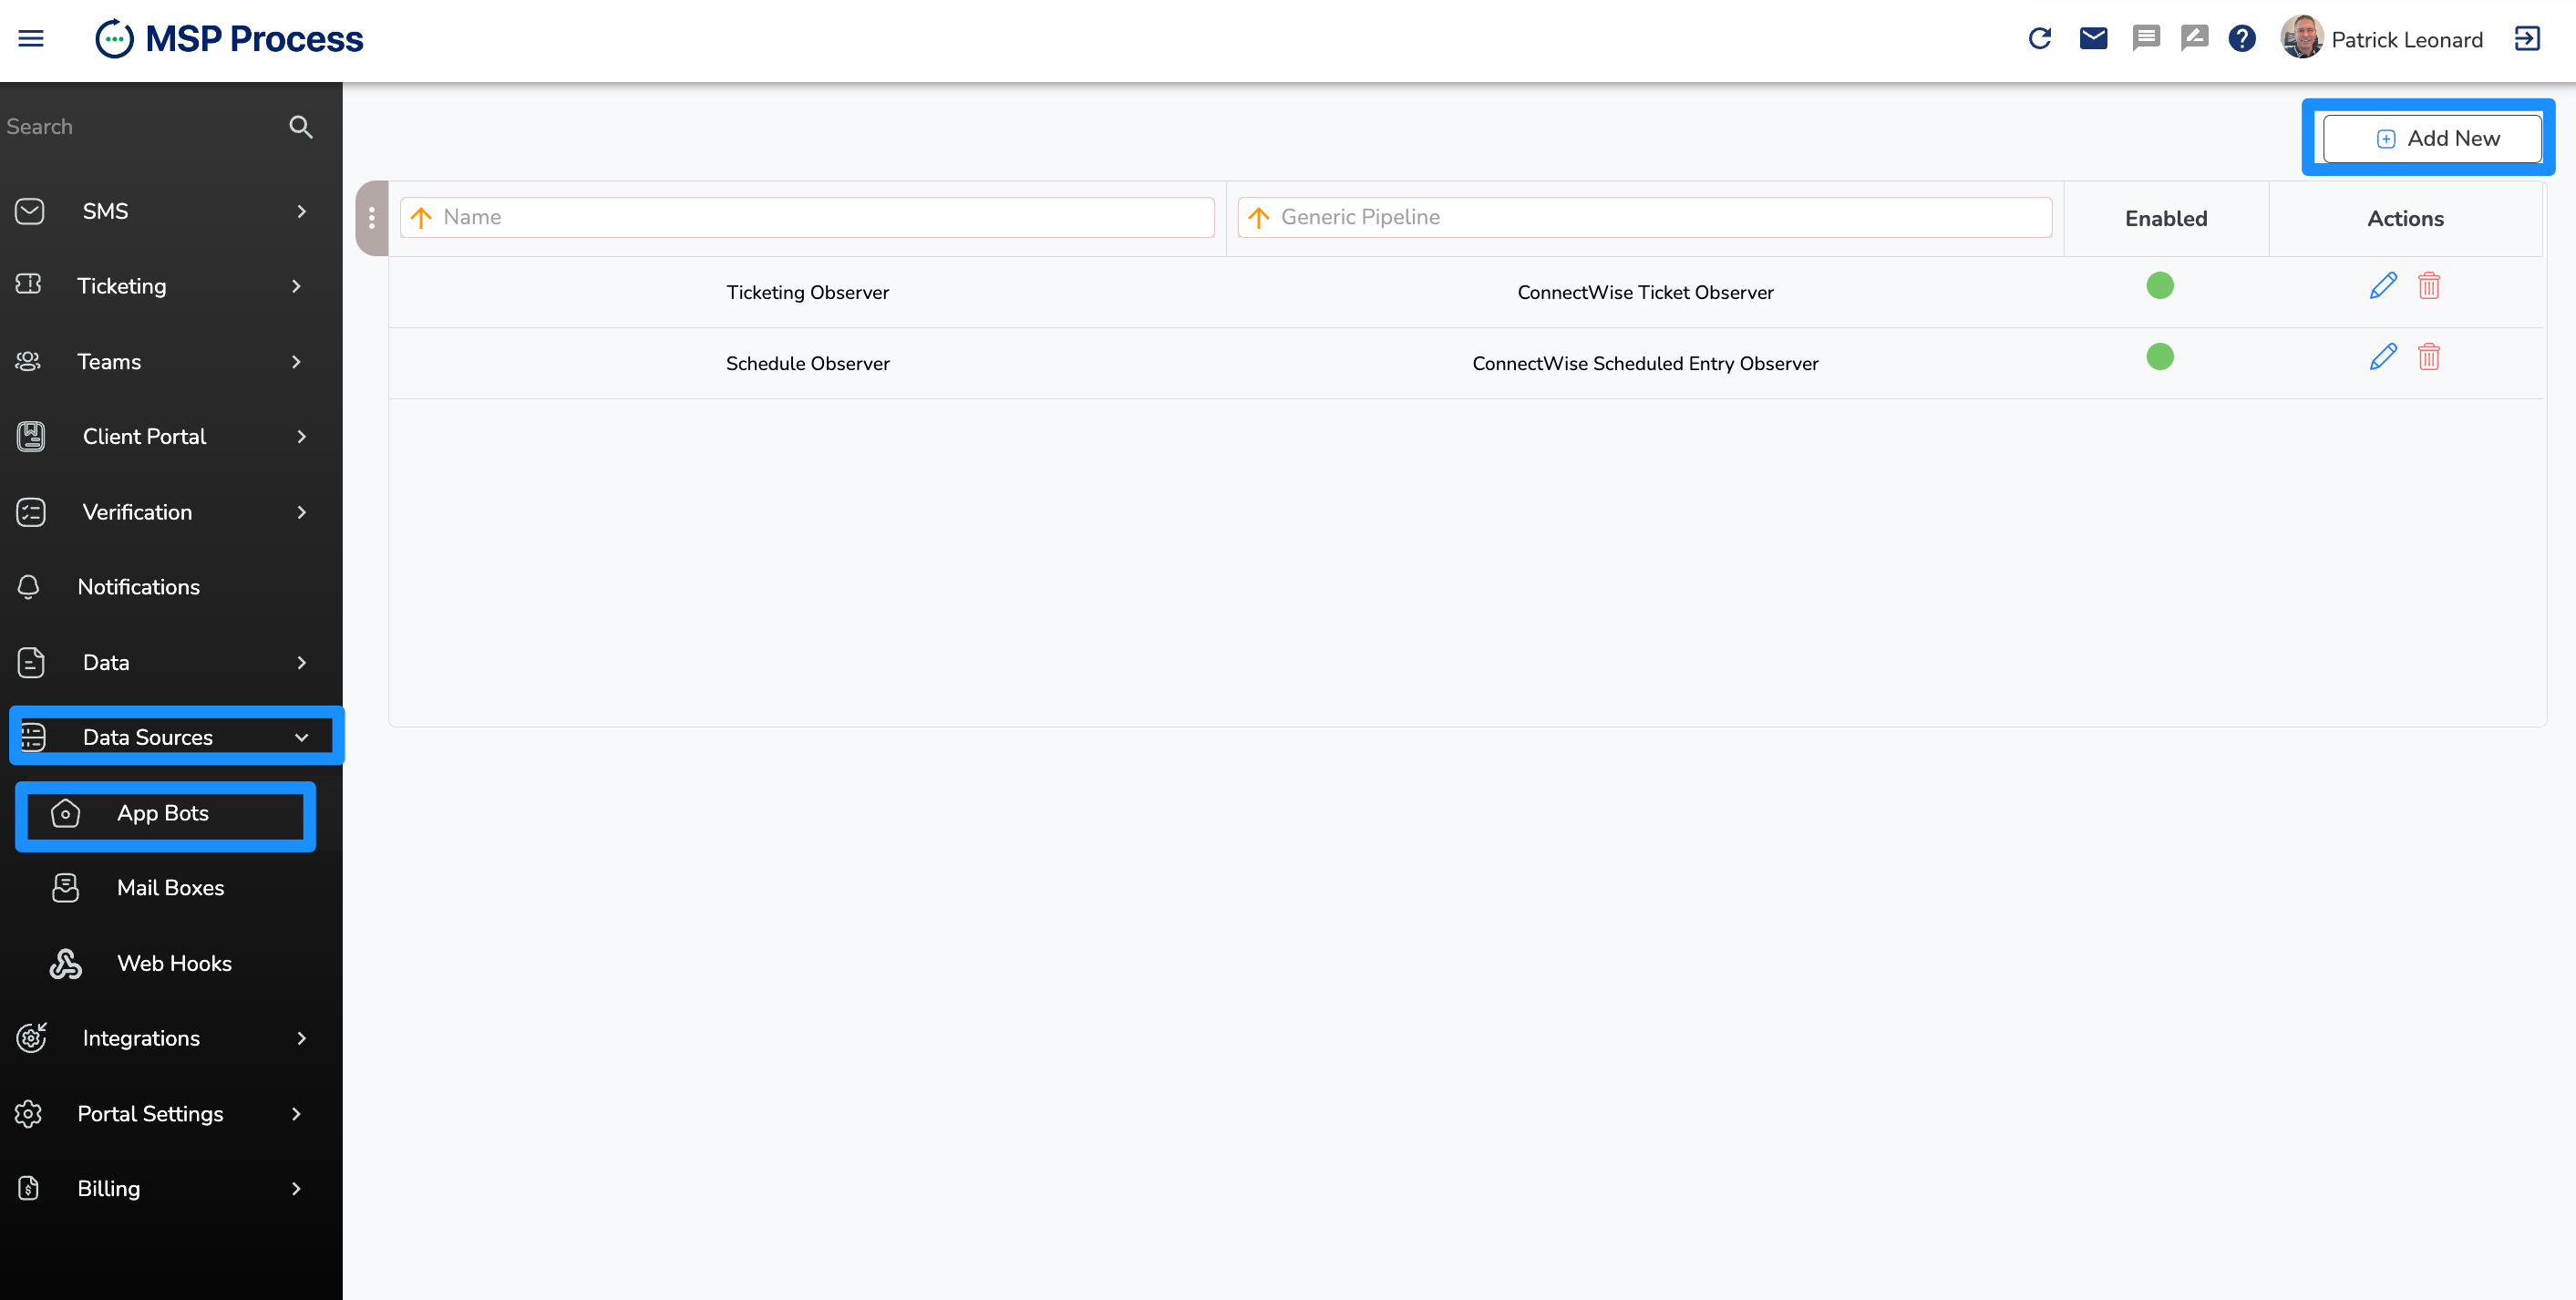Delete the Ticketing Observer bot
The image size is (2576, 1300).
2428,286
